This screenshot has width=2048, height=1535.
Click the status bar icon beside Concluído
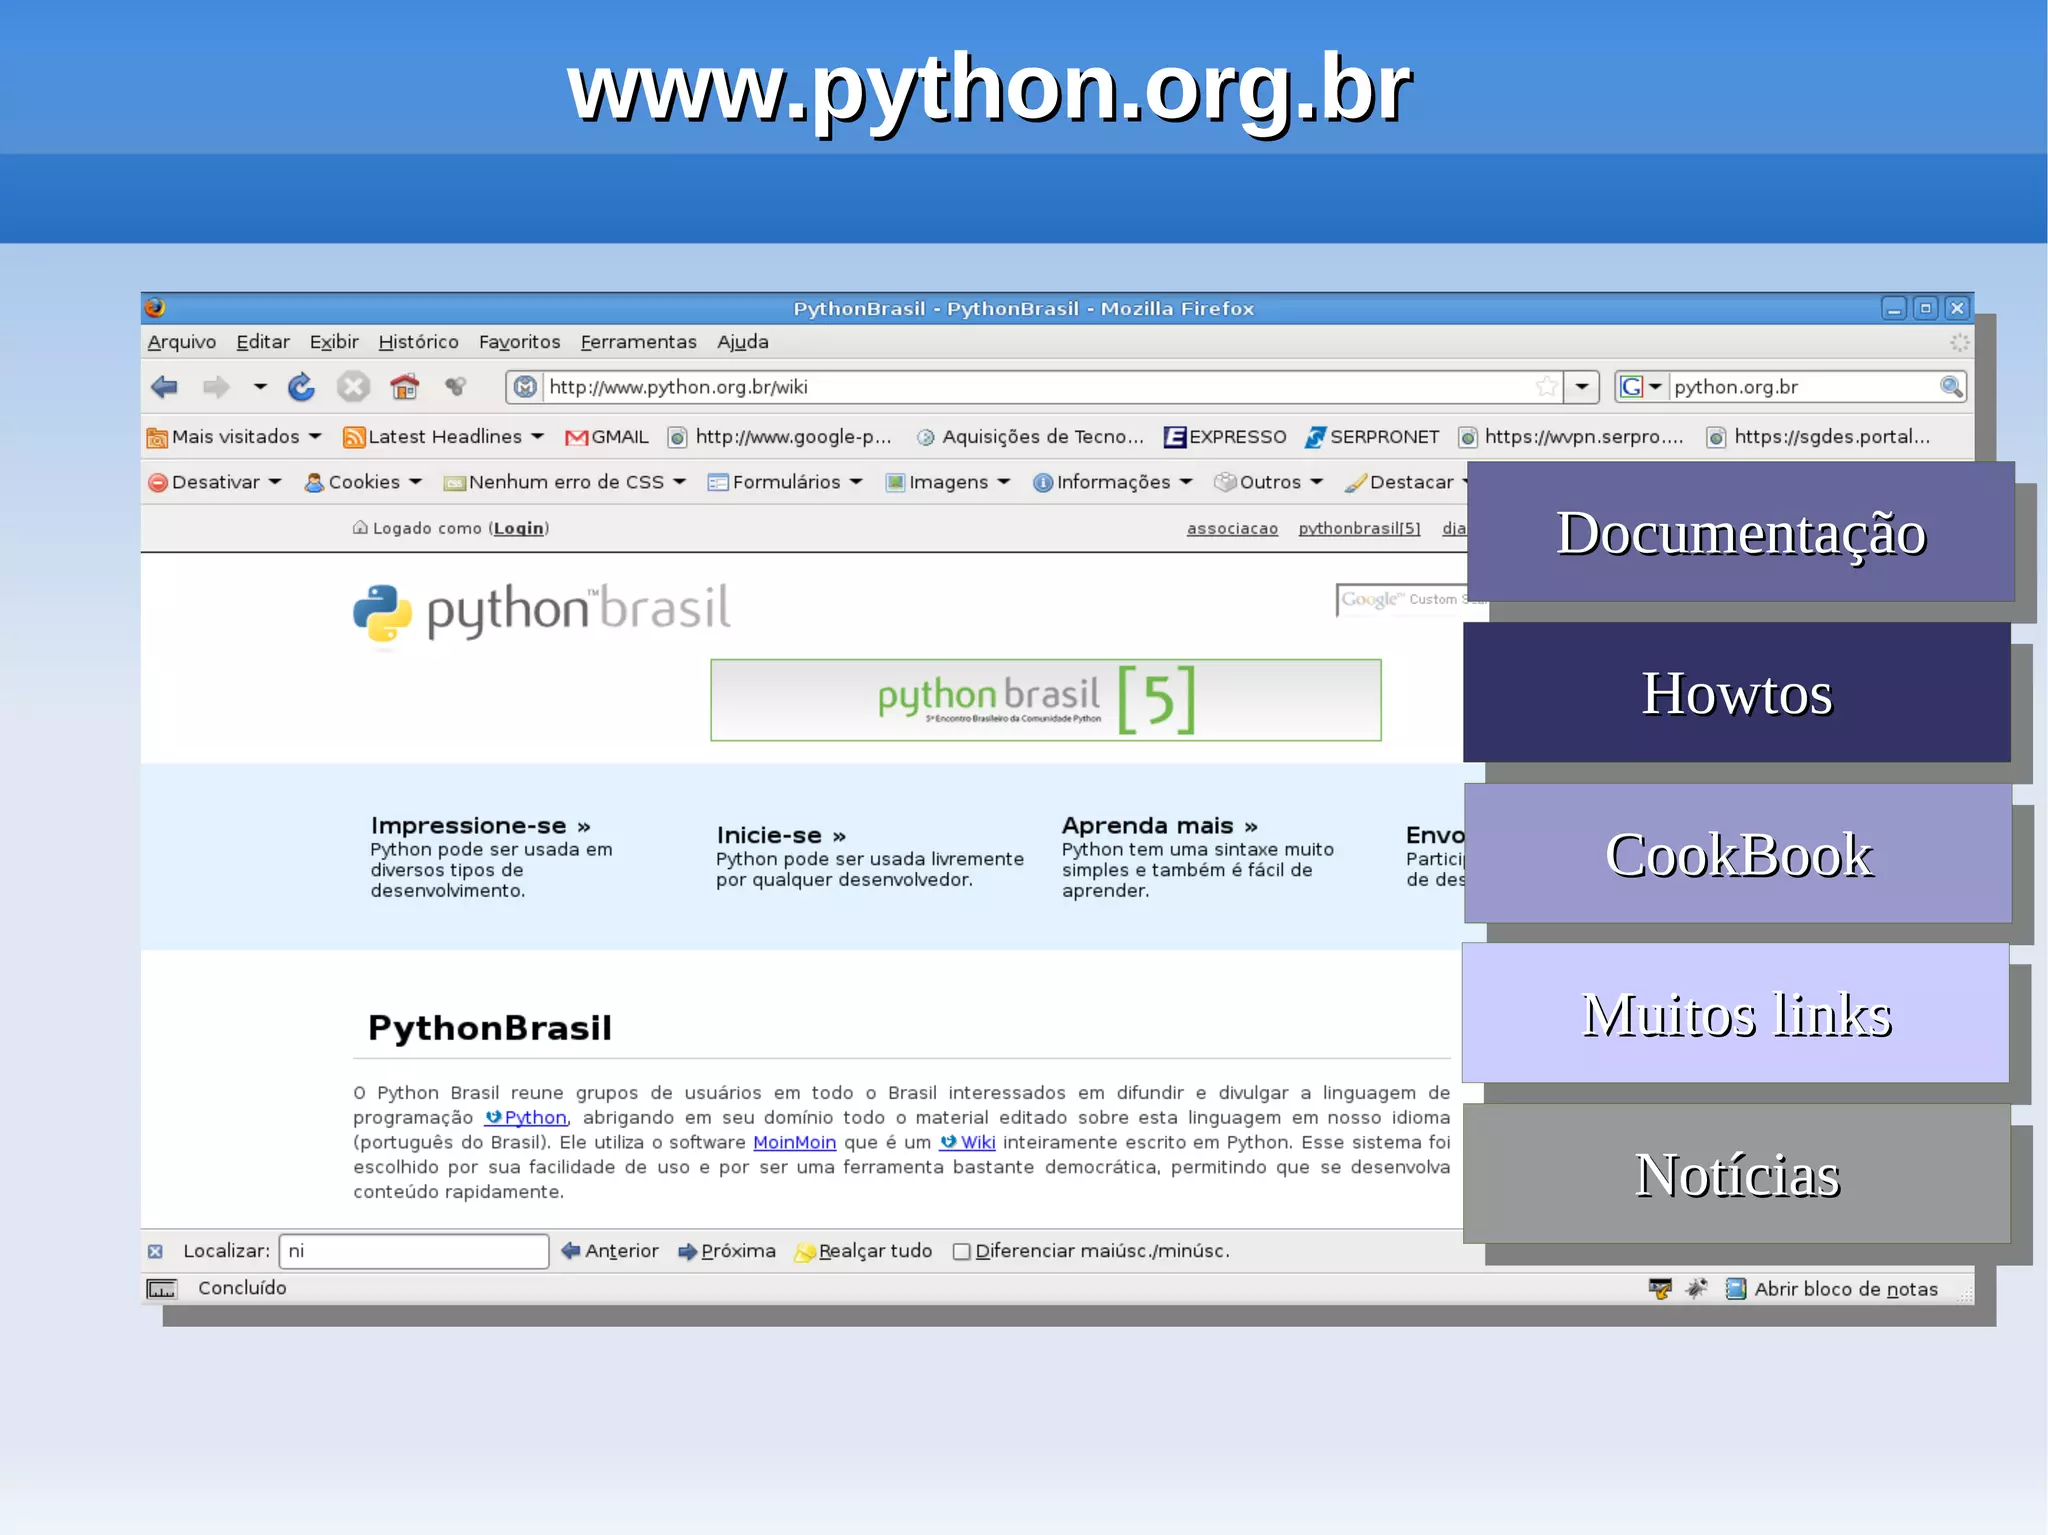tap(161, 1289)
